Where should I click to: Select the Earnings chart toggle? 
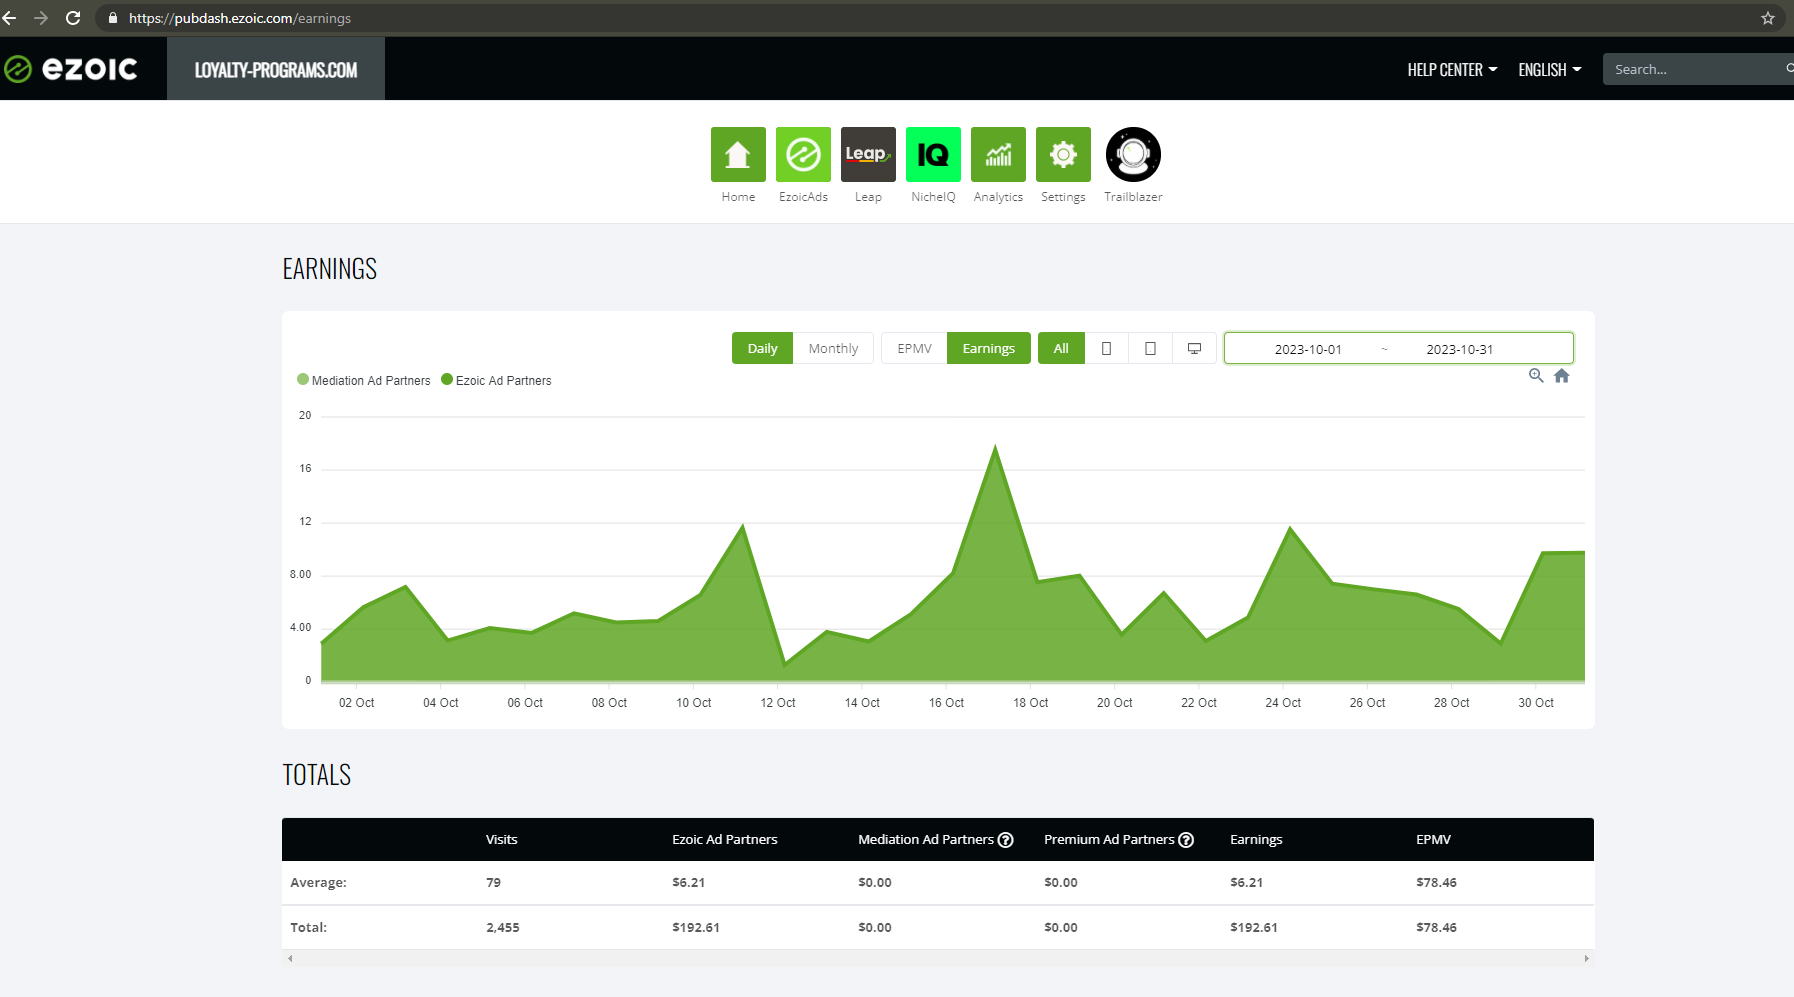point(989,348)
